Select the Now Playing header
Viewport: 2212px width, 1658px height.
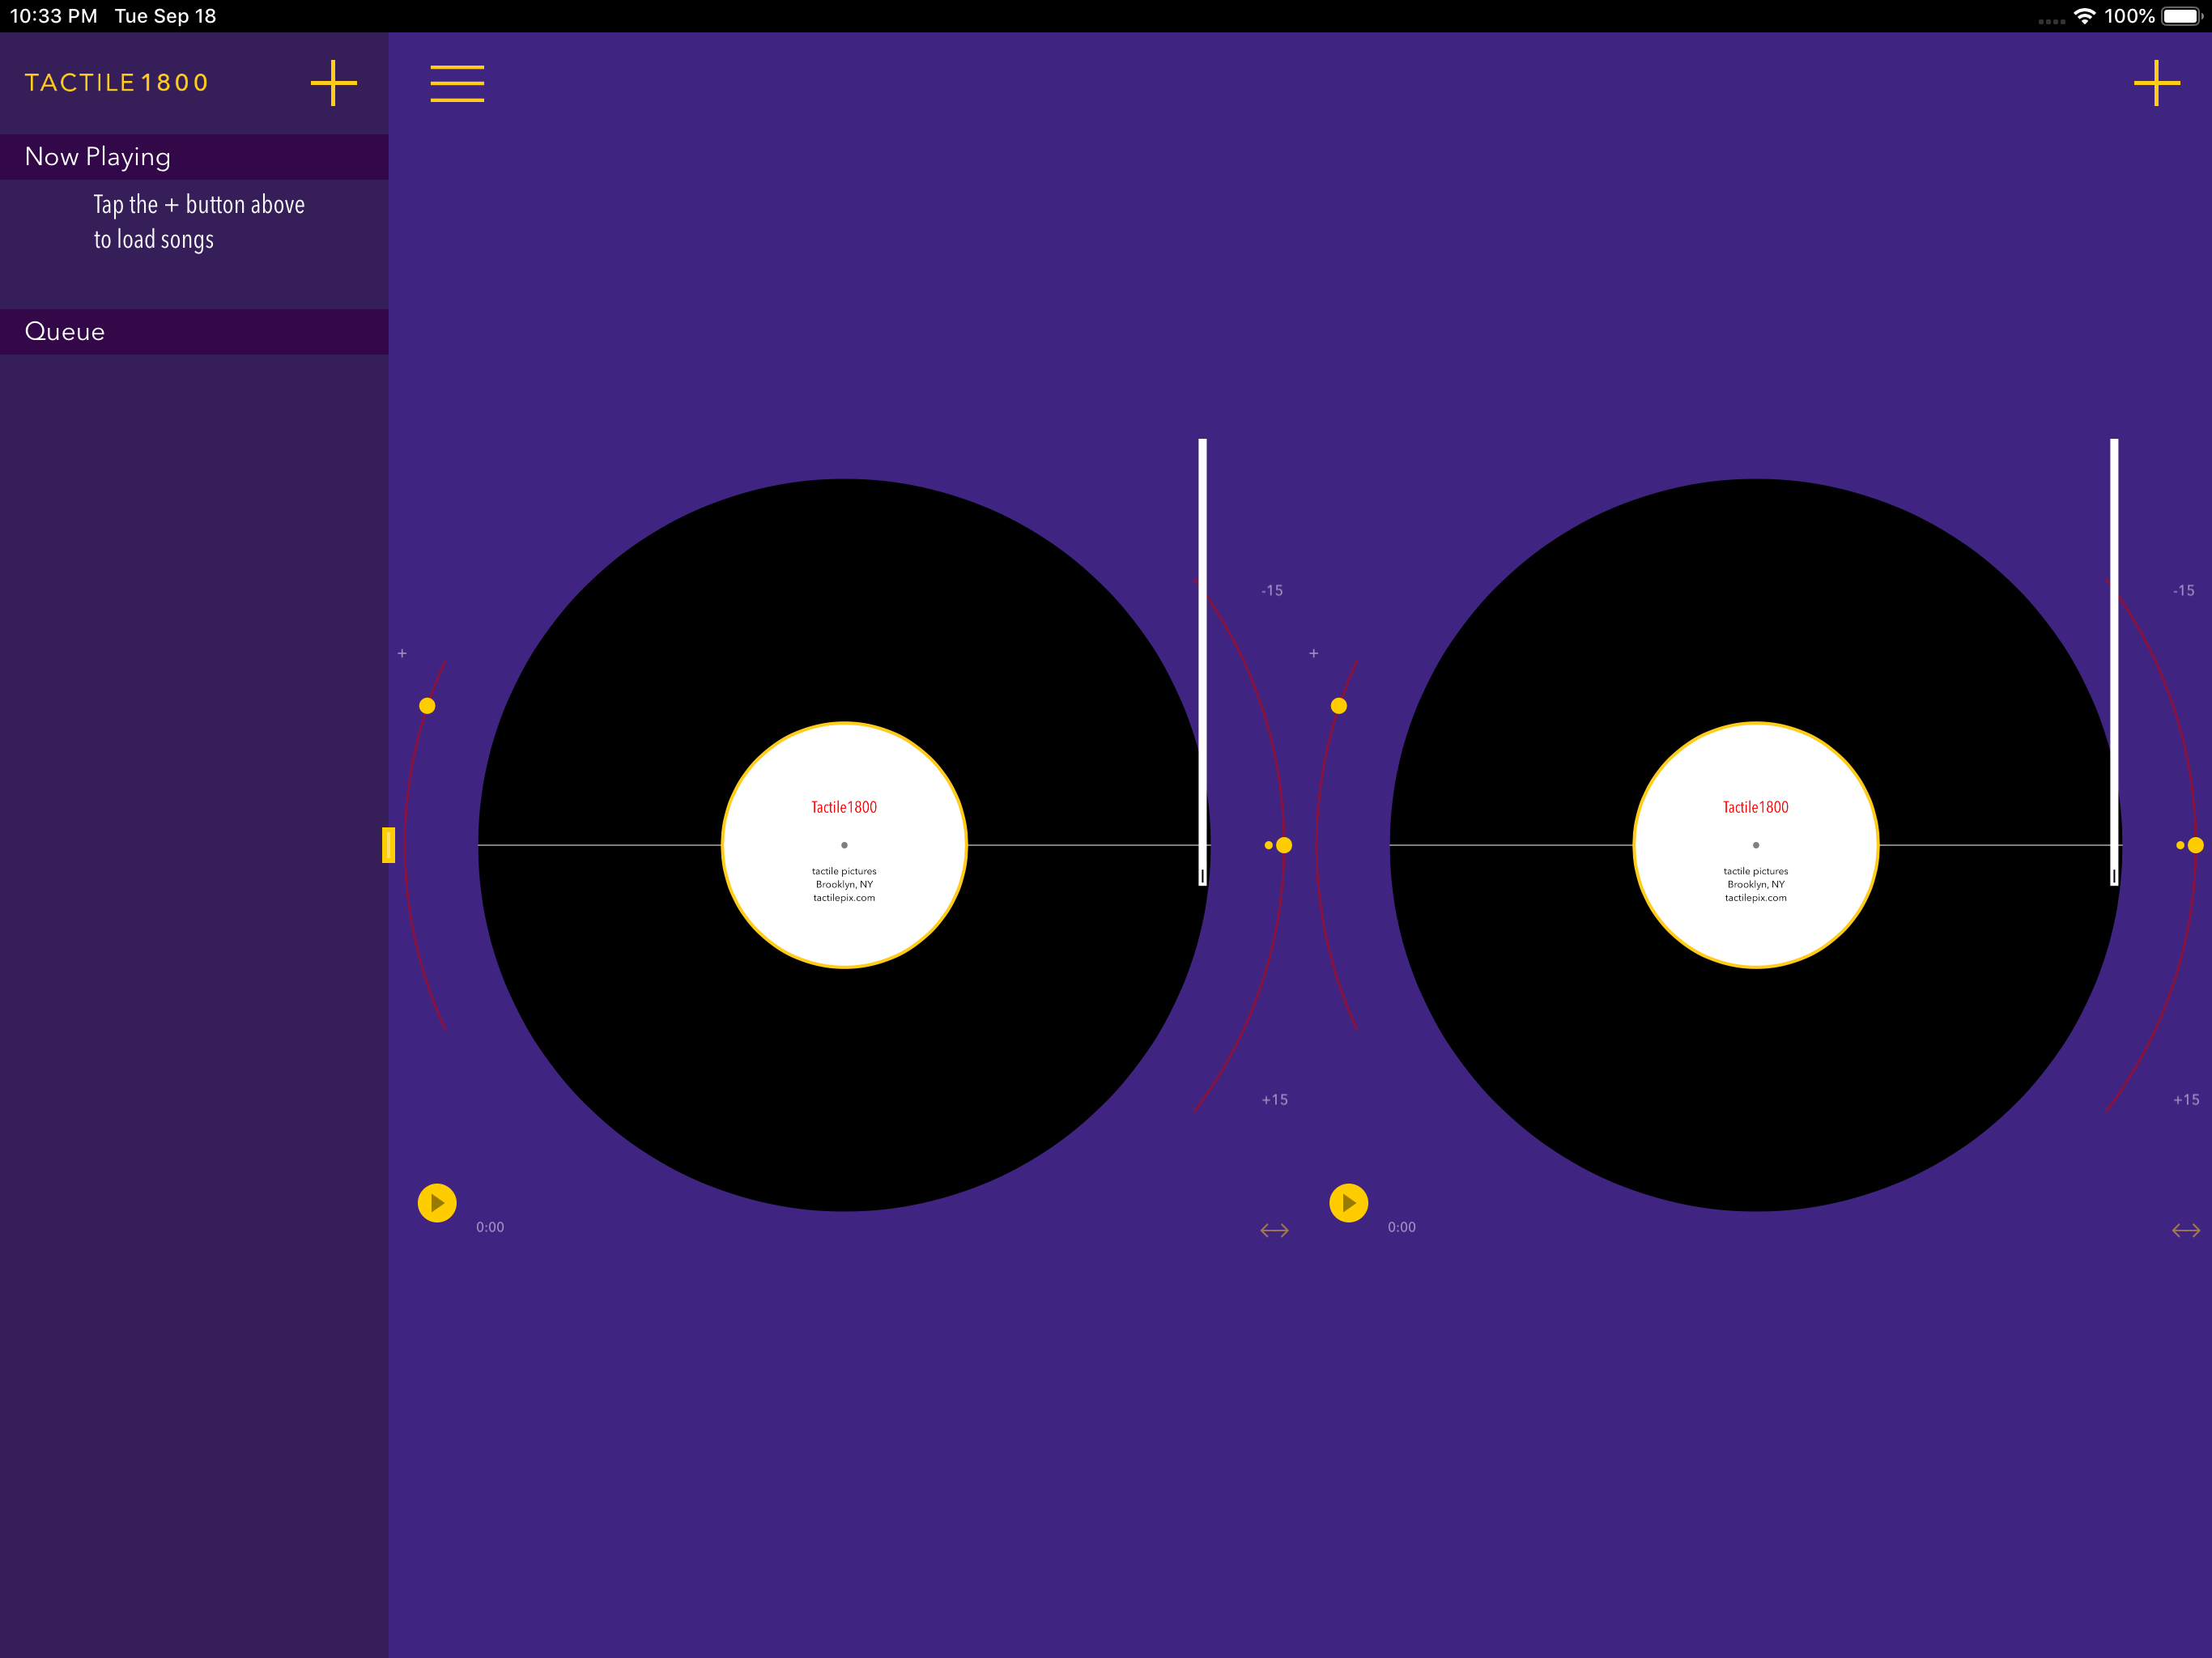point(97,156)
